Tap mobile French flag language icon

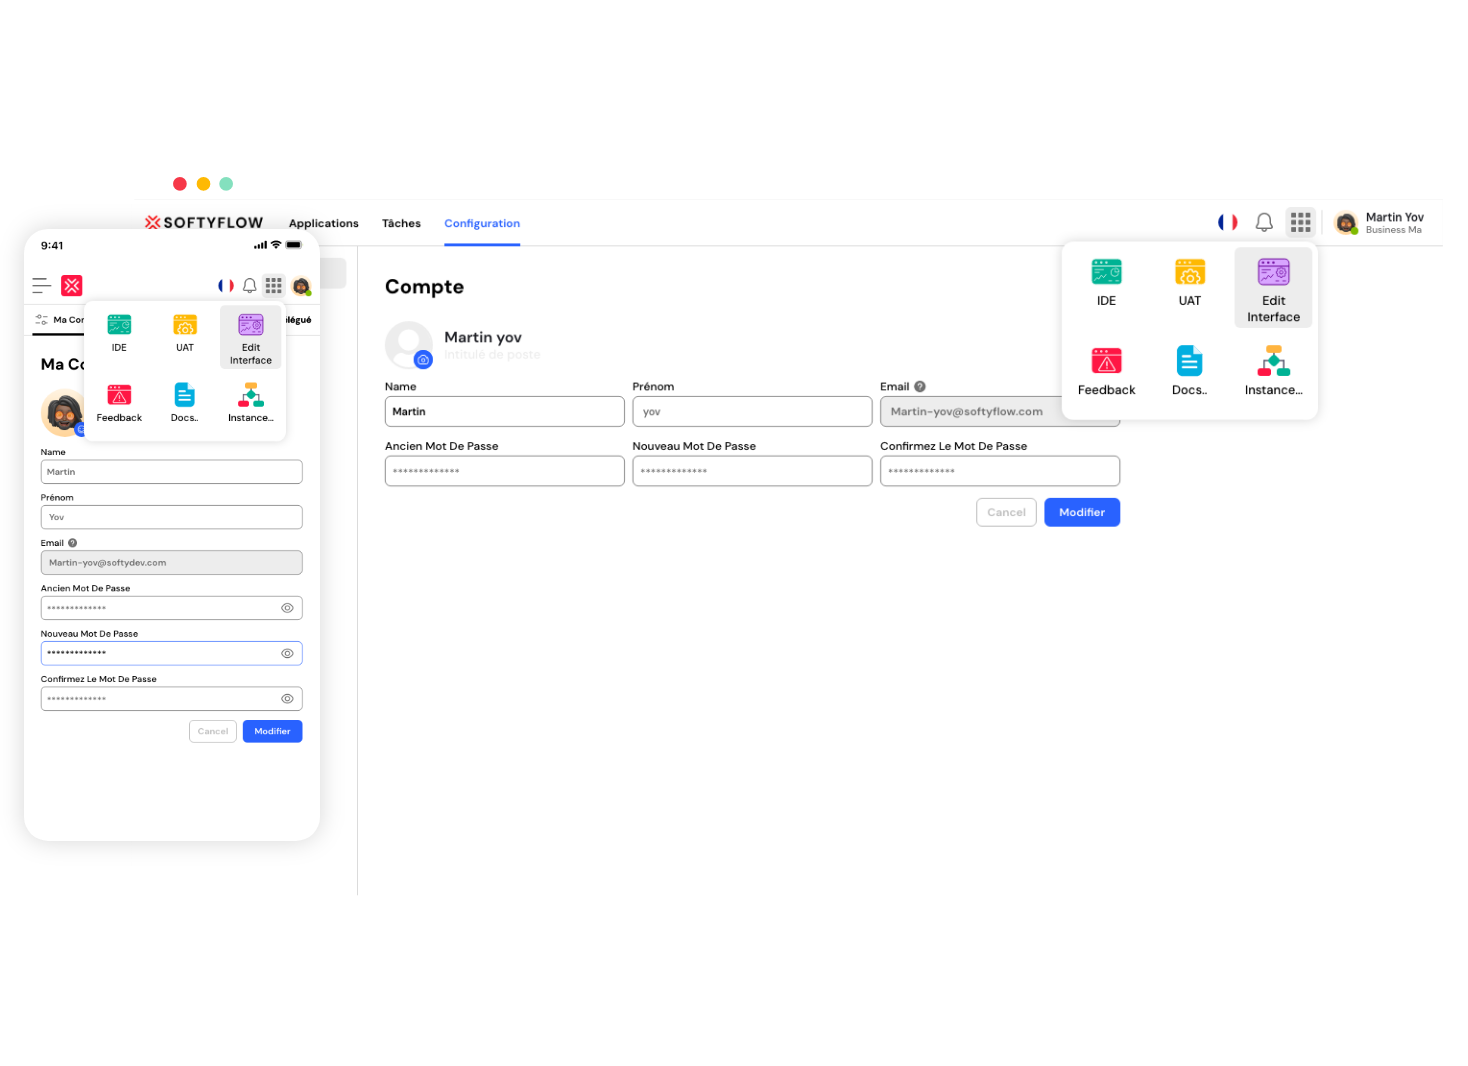[226, 286]
